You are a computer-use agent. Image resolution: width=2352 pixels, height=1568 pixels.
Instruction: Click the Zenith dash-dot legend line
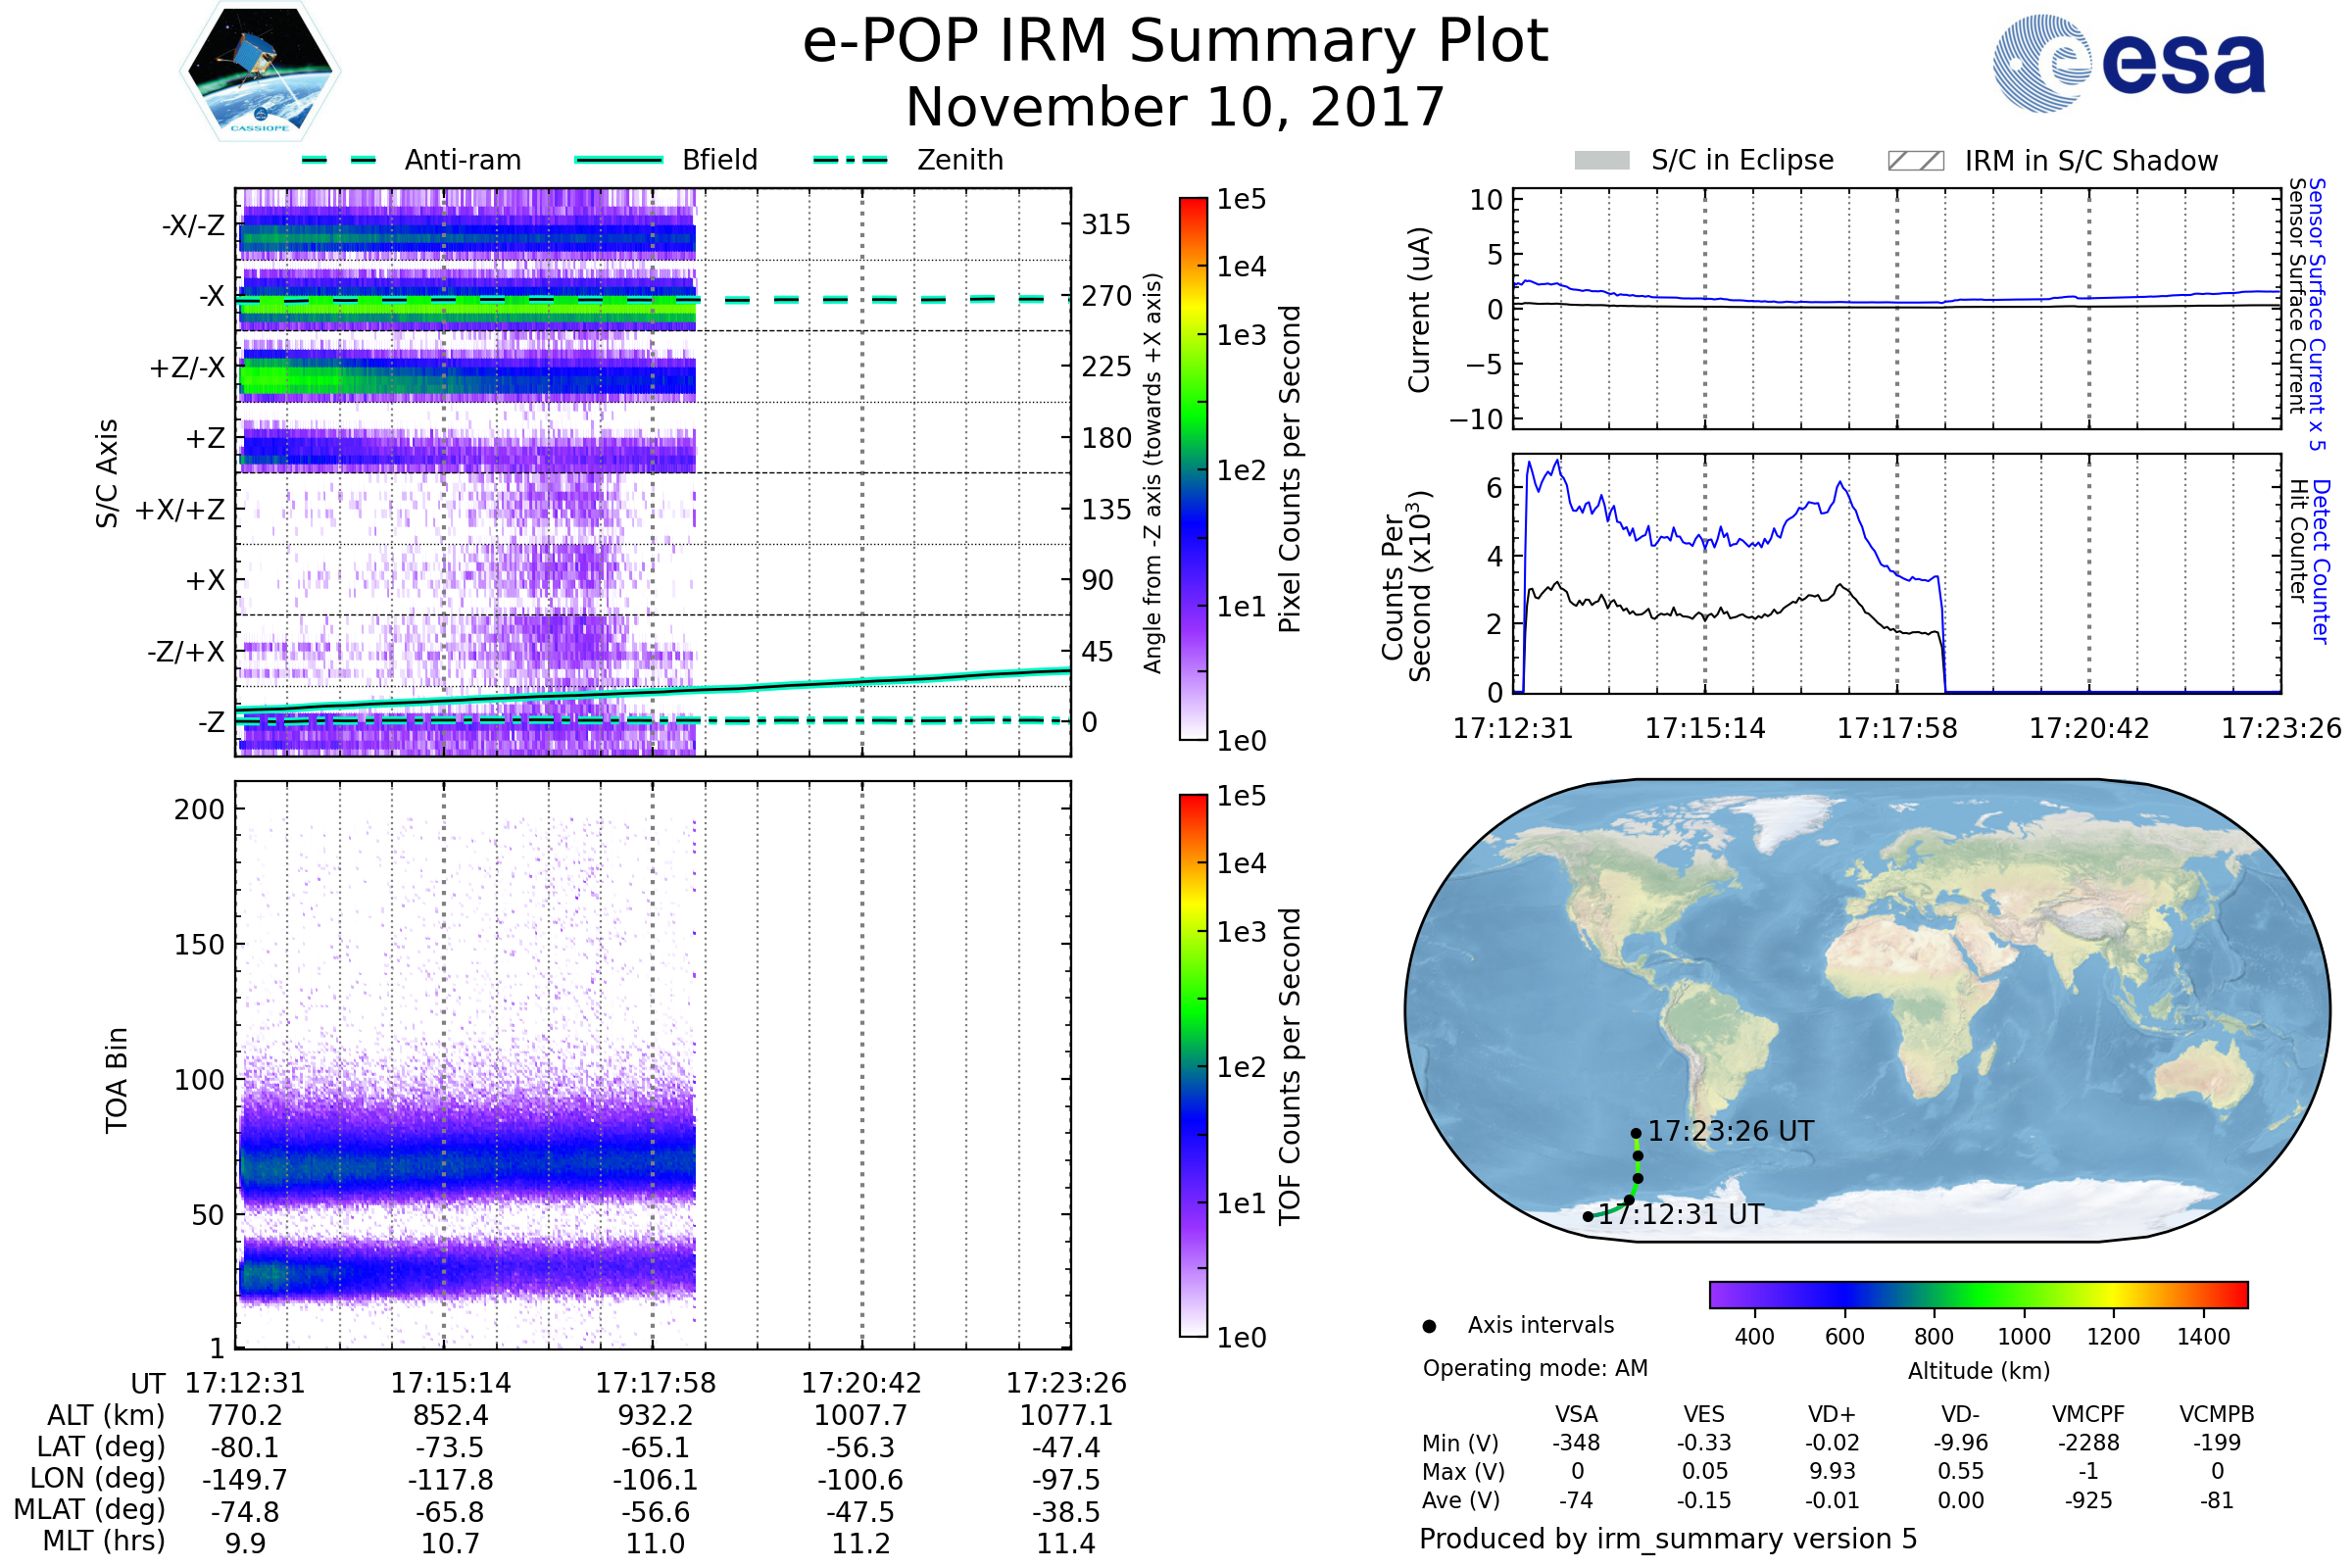850,160
